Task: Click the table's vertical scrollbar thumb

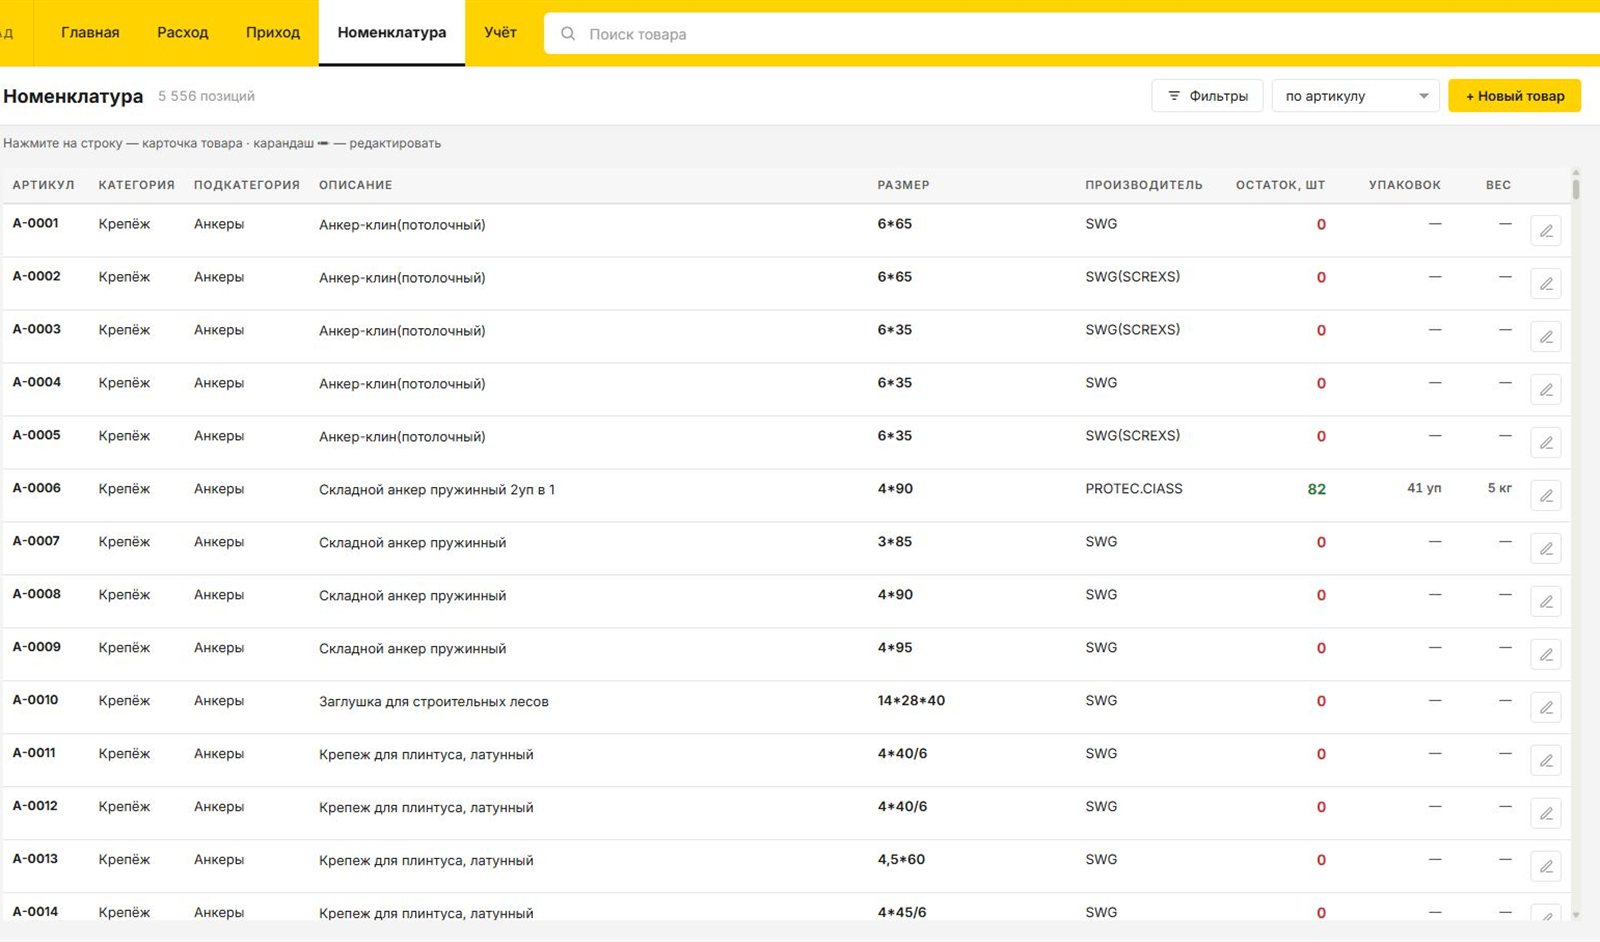Action: pyautogui.click(x=1576, y=189)
